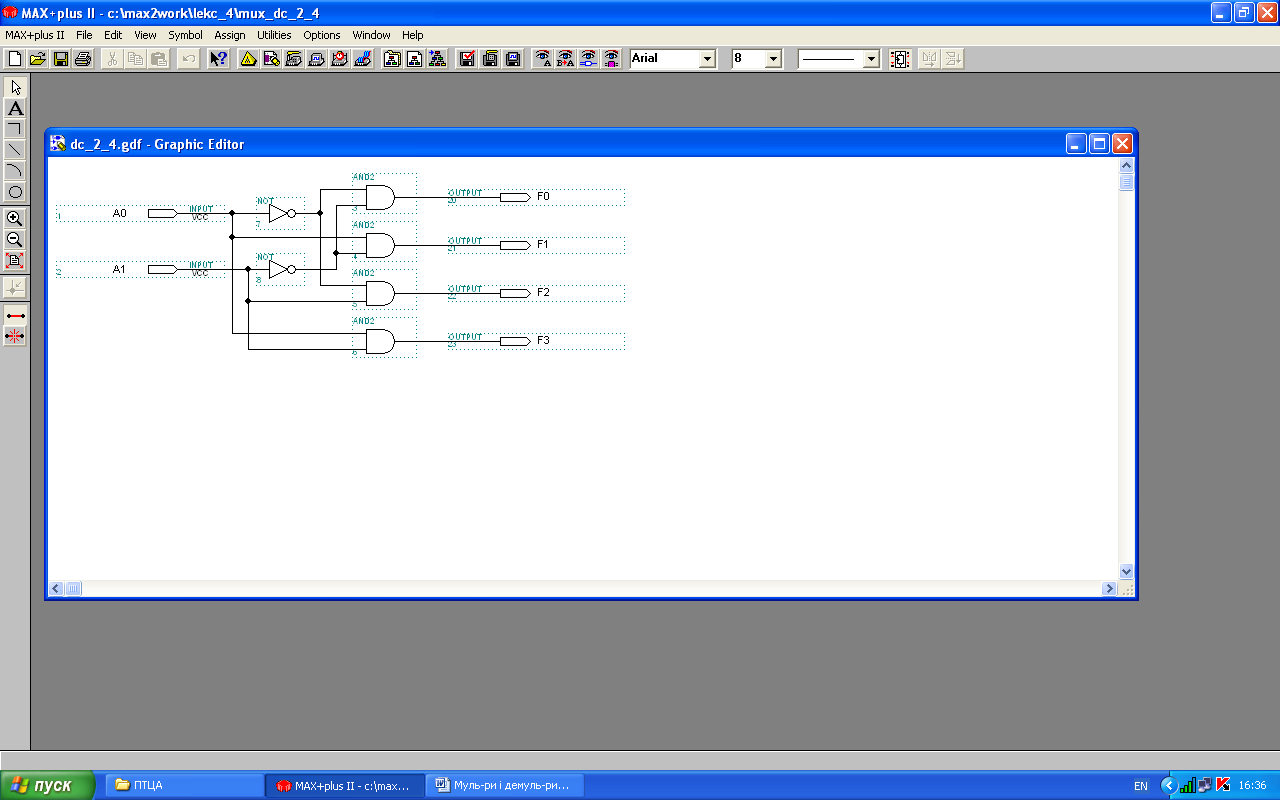Screen dimensions: 1280x800
Task: Open the Utilities menu
Action: point(274,35)
